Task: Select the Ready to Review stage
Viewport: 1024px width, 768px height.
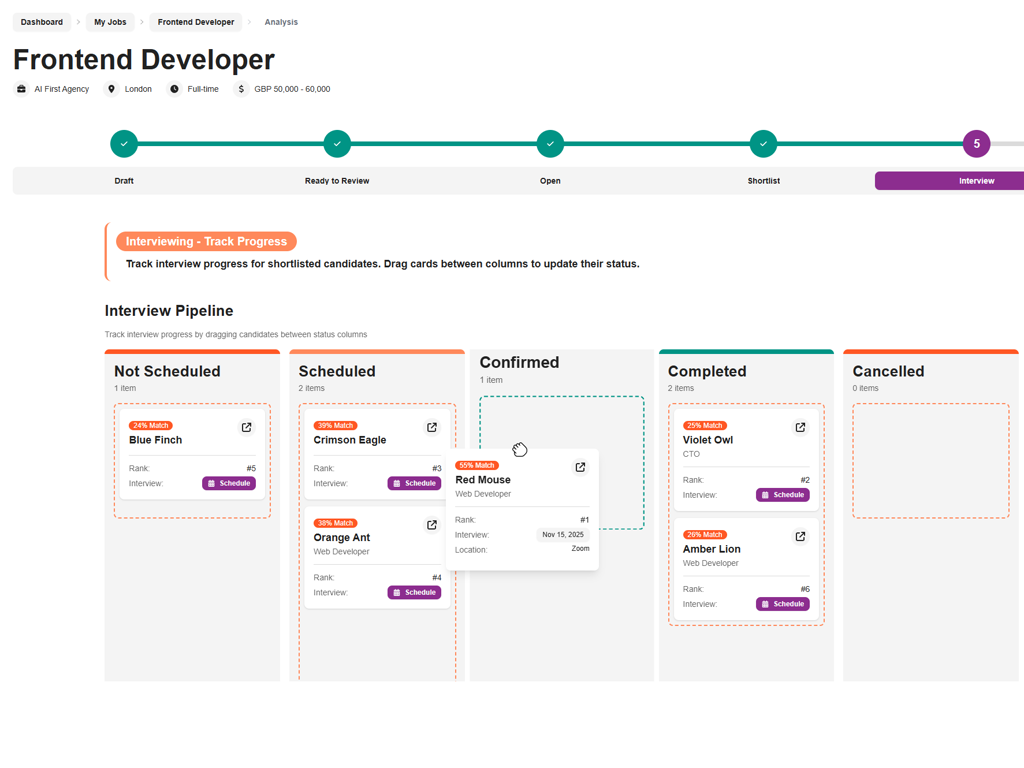Action: (x=337, y=181)
